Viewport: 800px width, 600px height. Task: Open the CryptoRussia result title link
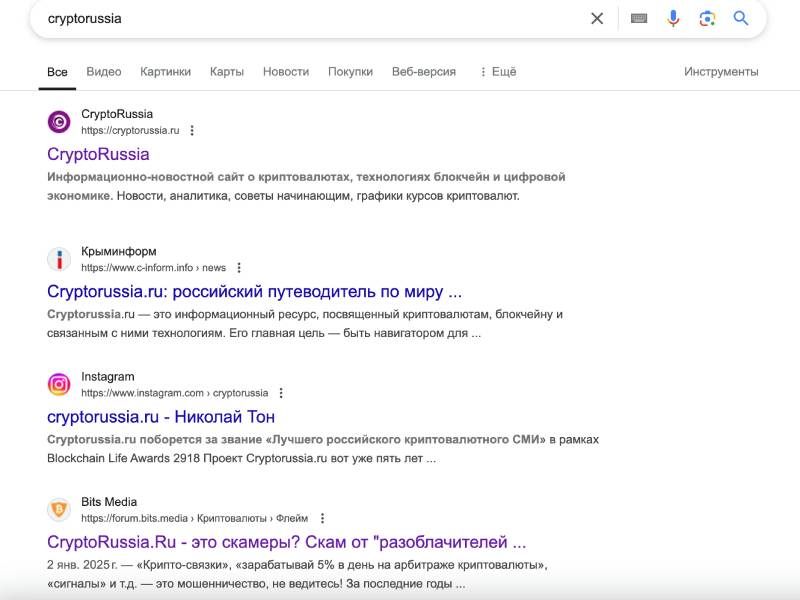tap(98, 154)
